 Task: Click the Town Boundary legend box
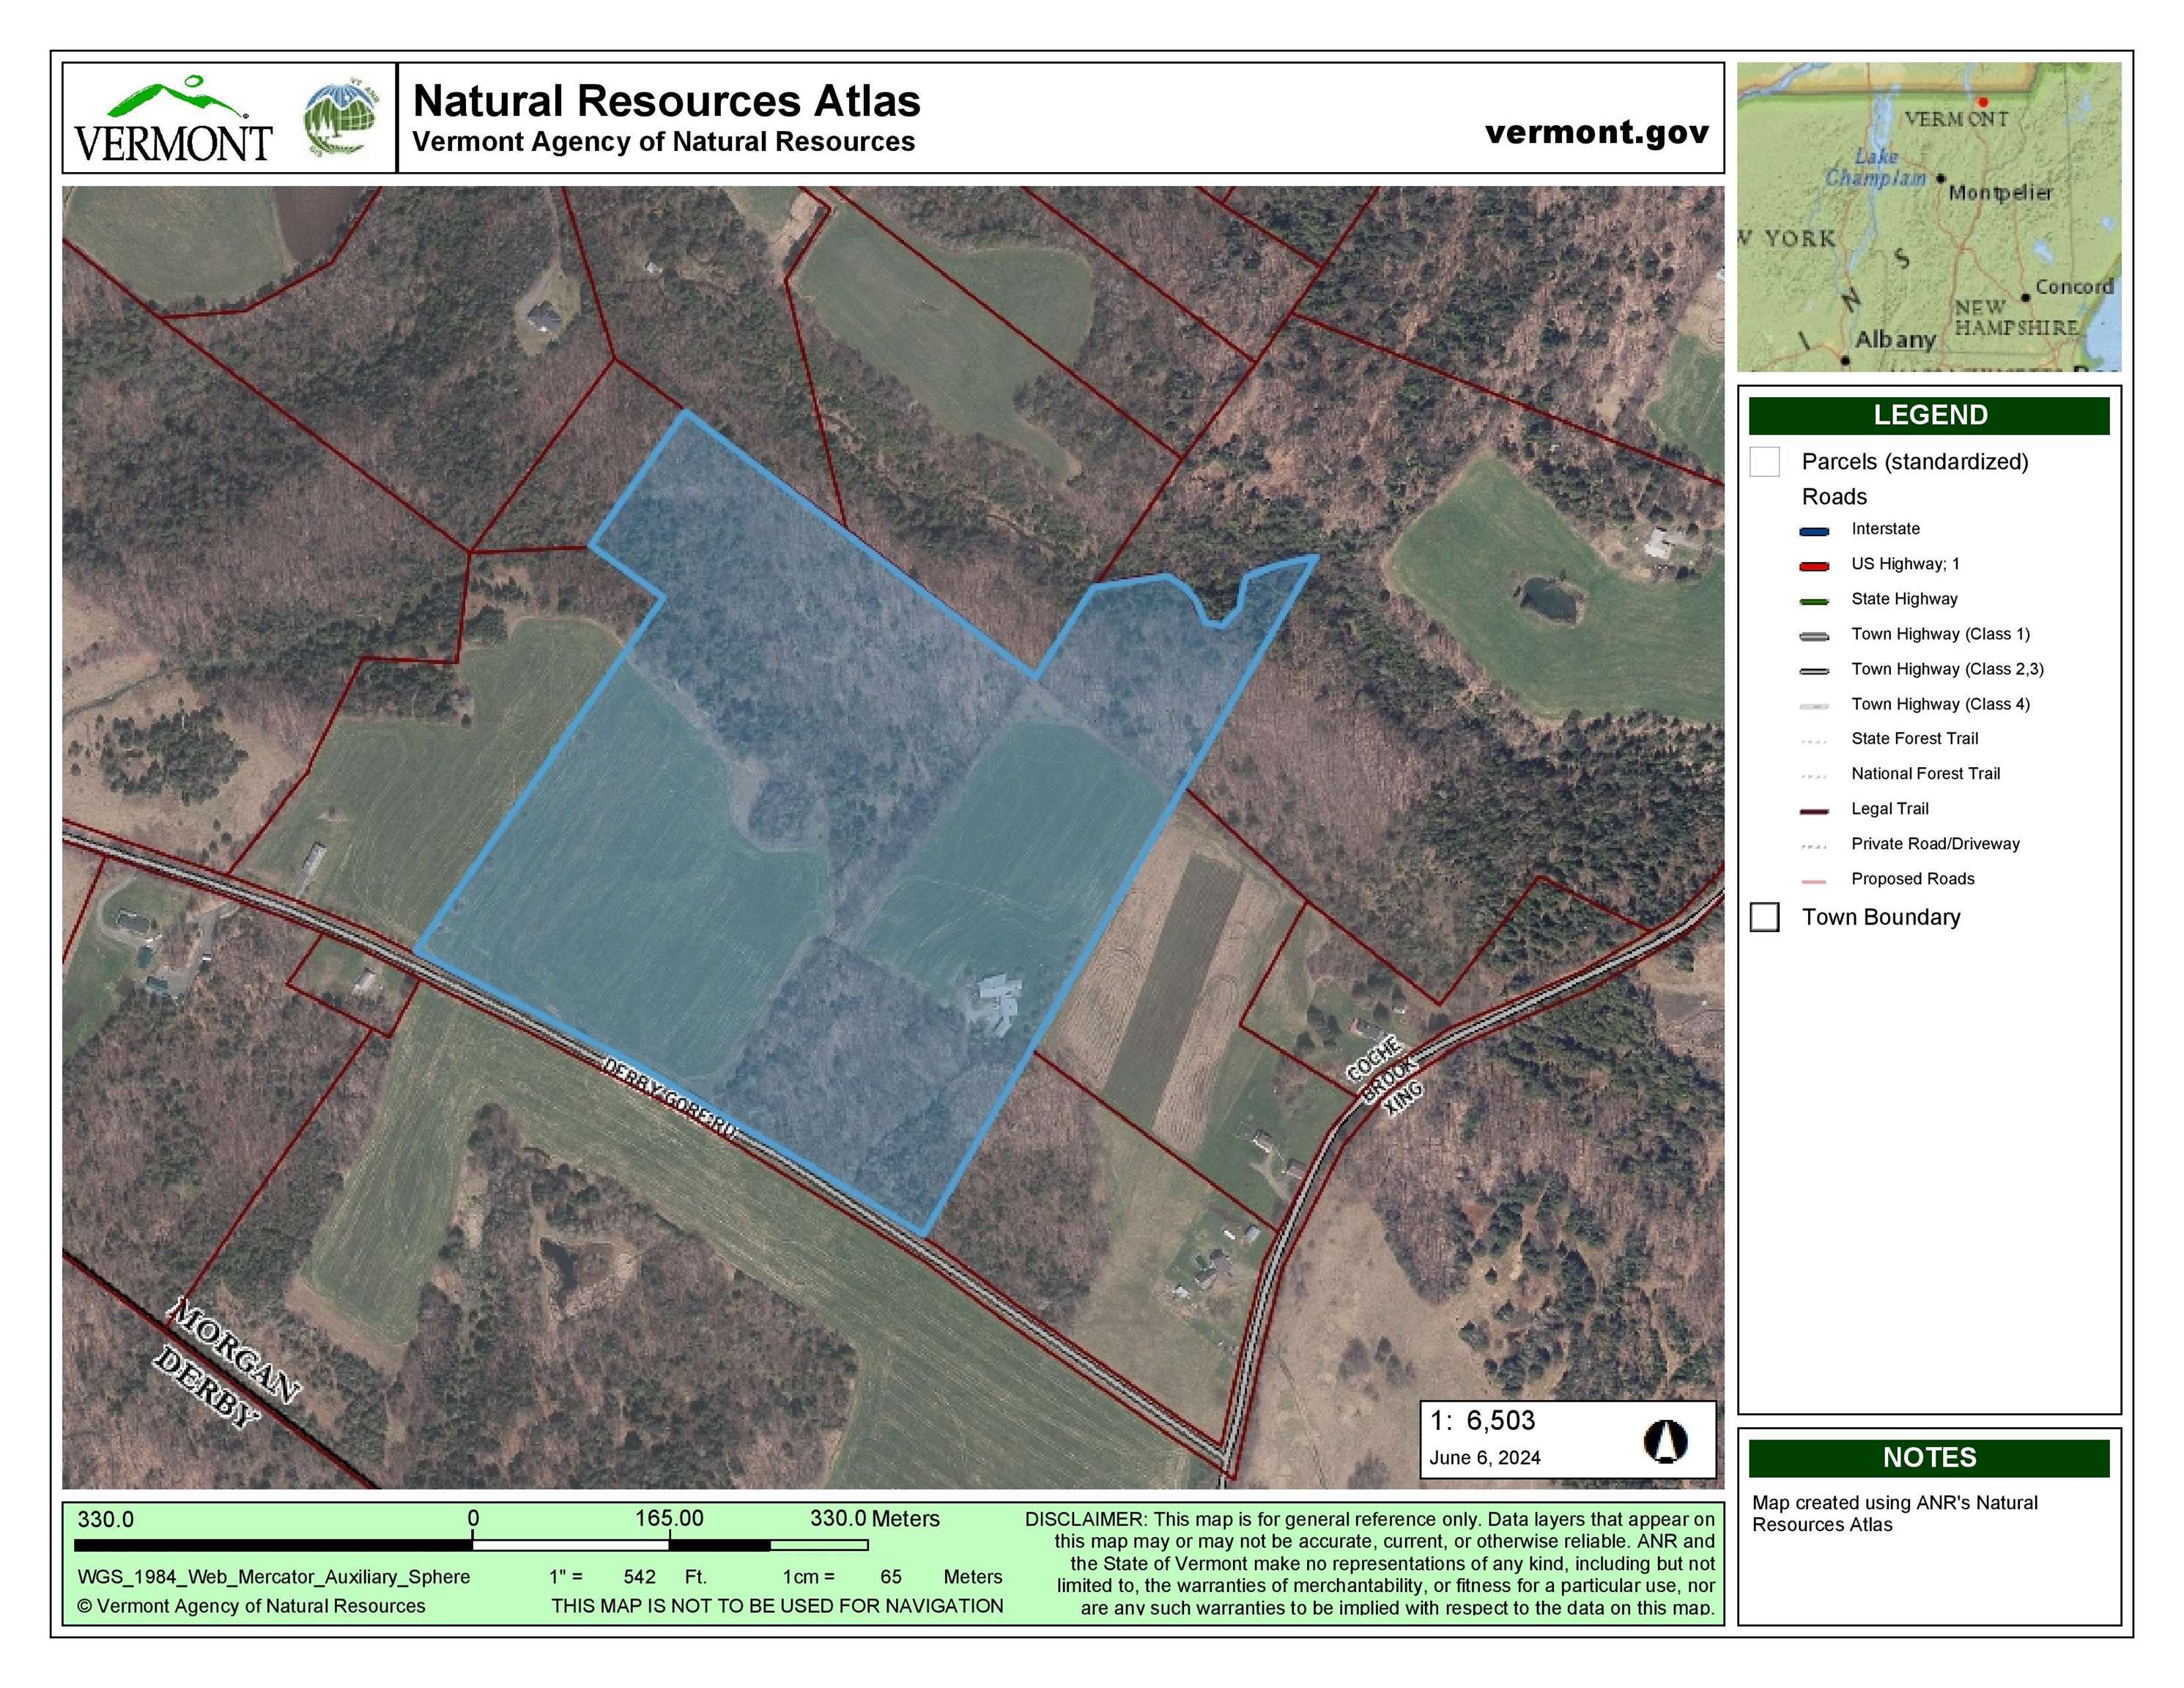[x=1765, y=917]
